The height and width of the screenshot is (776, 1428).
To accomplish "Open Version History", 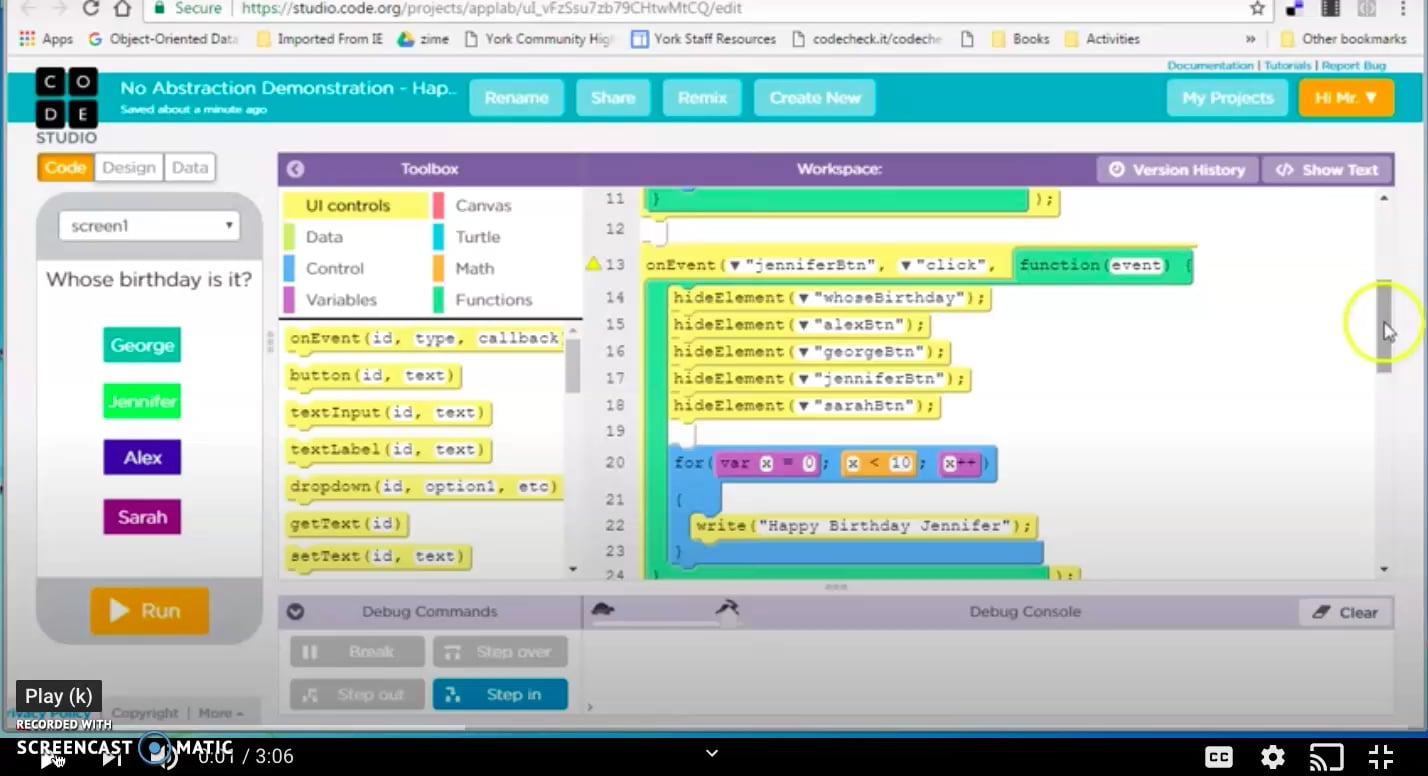I will [x=1176, y=170].
